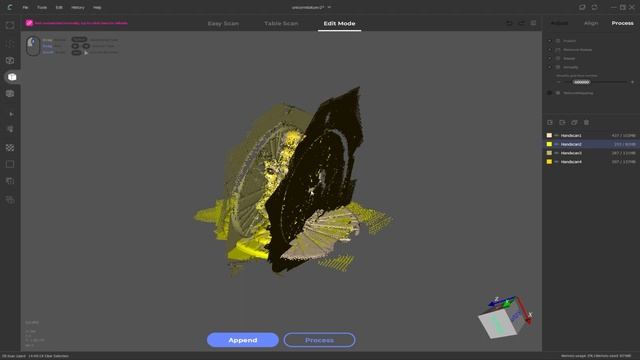This screenshot has height=360, width=640.
Task: Click the sidebar icon just below the play arrow
Action: [x=11, y=129]
